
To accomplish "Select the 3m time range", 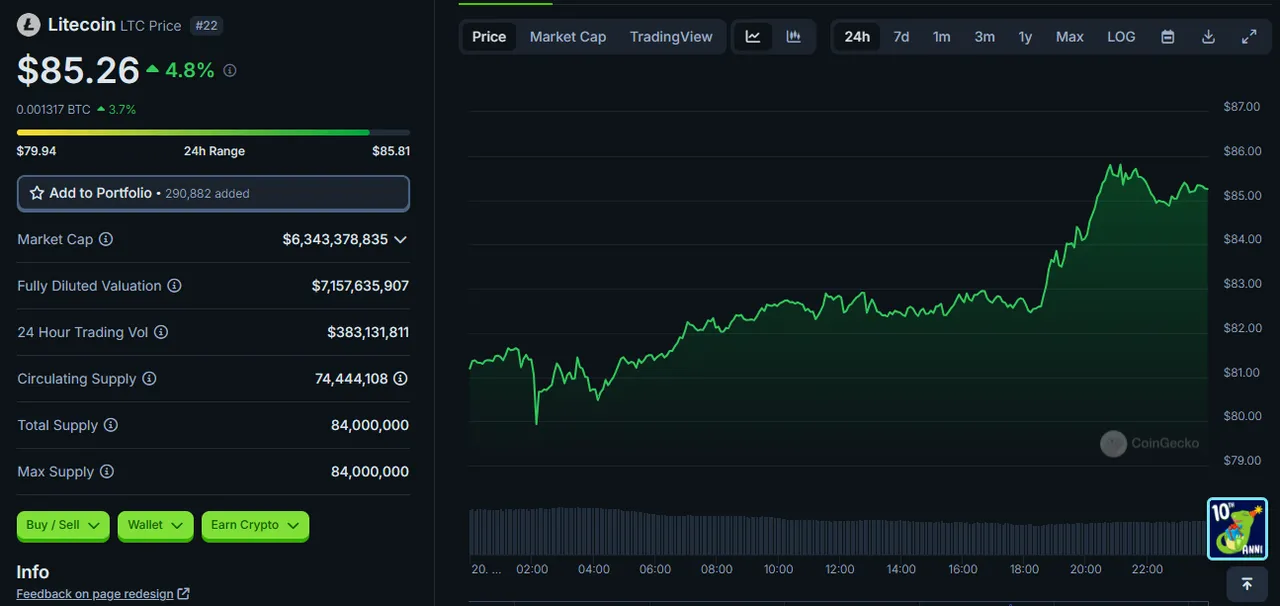I will click(x=985, y=37).
